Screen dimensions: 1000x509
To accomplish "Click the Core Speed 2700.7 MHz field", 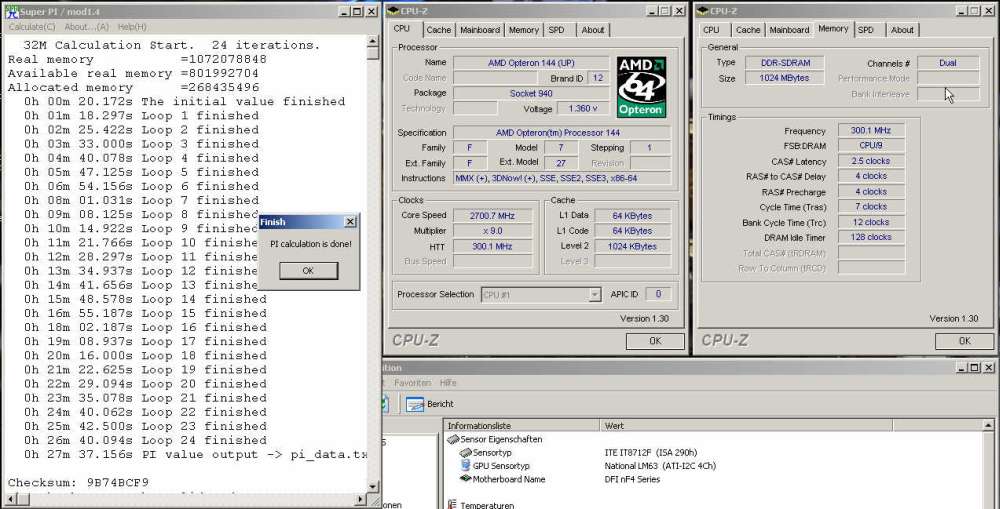I will tap(492, 216).
